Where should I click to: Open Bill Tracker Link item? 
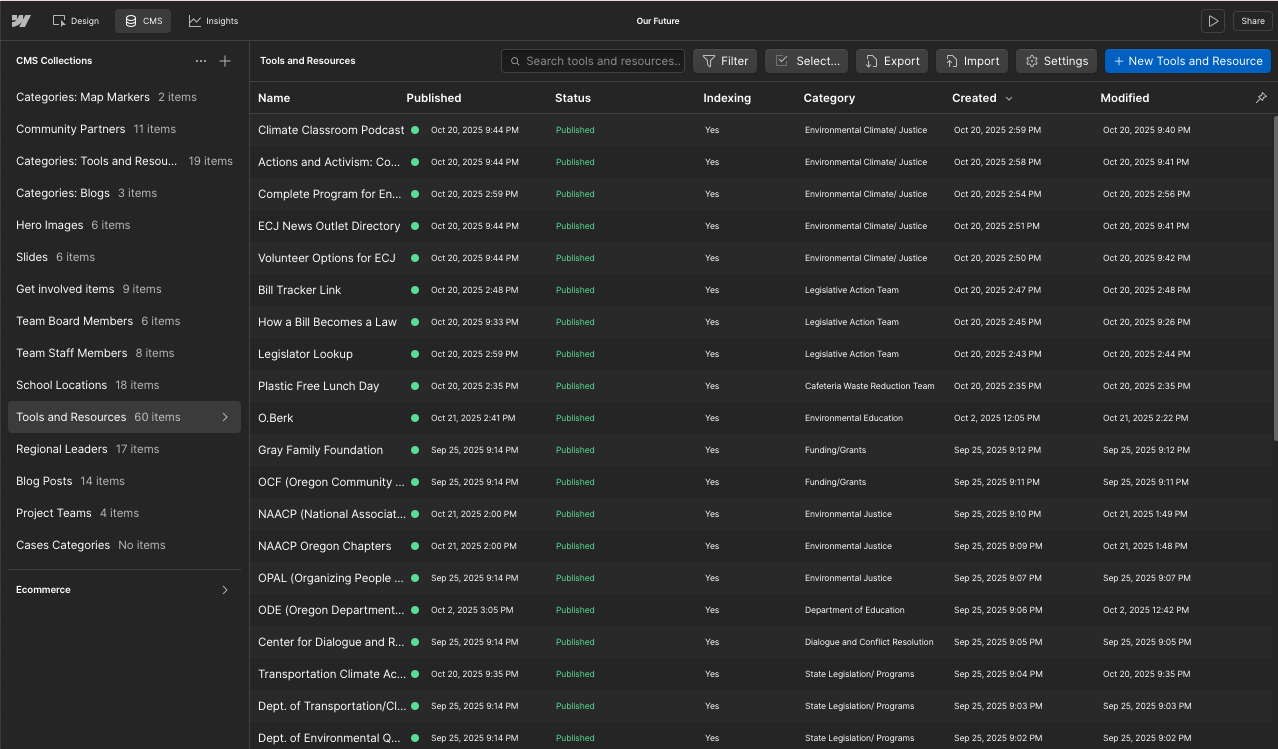pos(299,290)
